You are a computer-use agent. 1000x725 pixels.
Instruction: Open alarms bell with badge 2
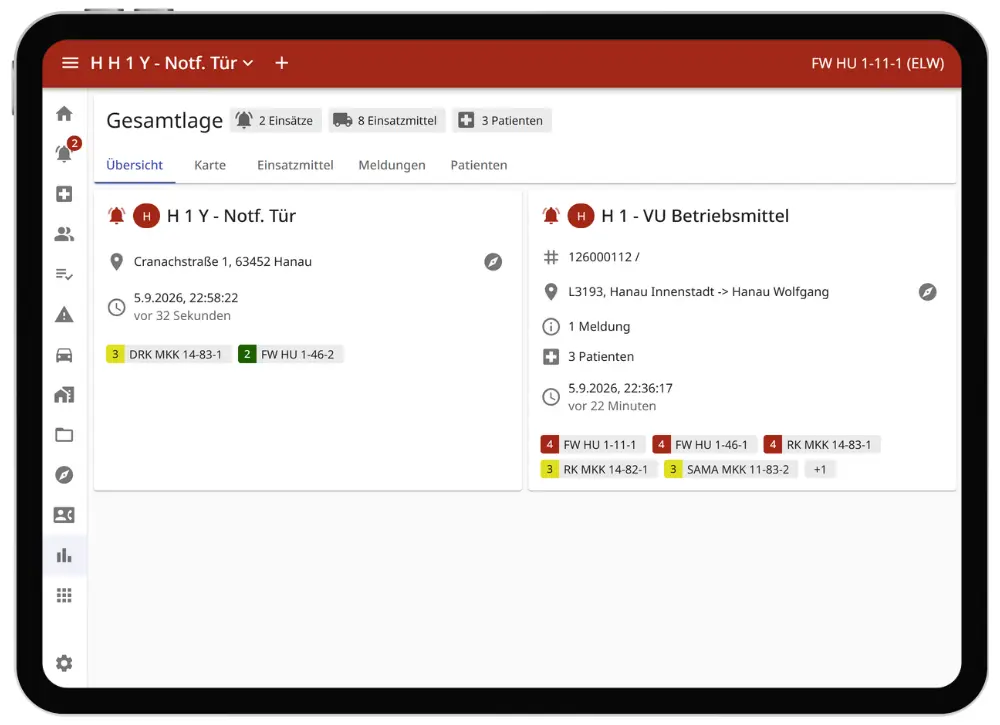point(65,152)
